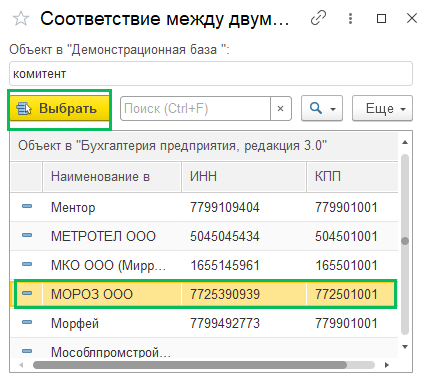Clear the search field with the x button
Viewport: 423px width, 378px height.
click(x=281, y=109)
